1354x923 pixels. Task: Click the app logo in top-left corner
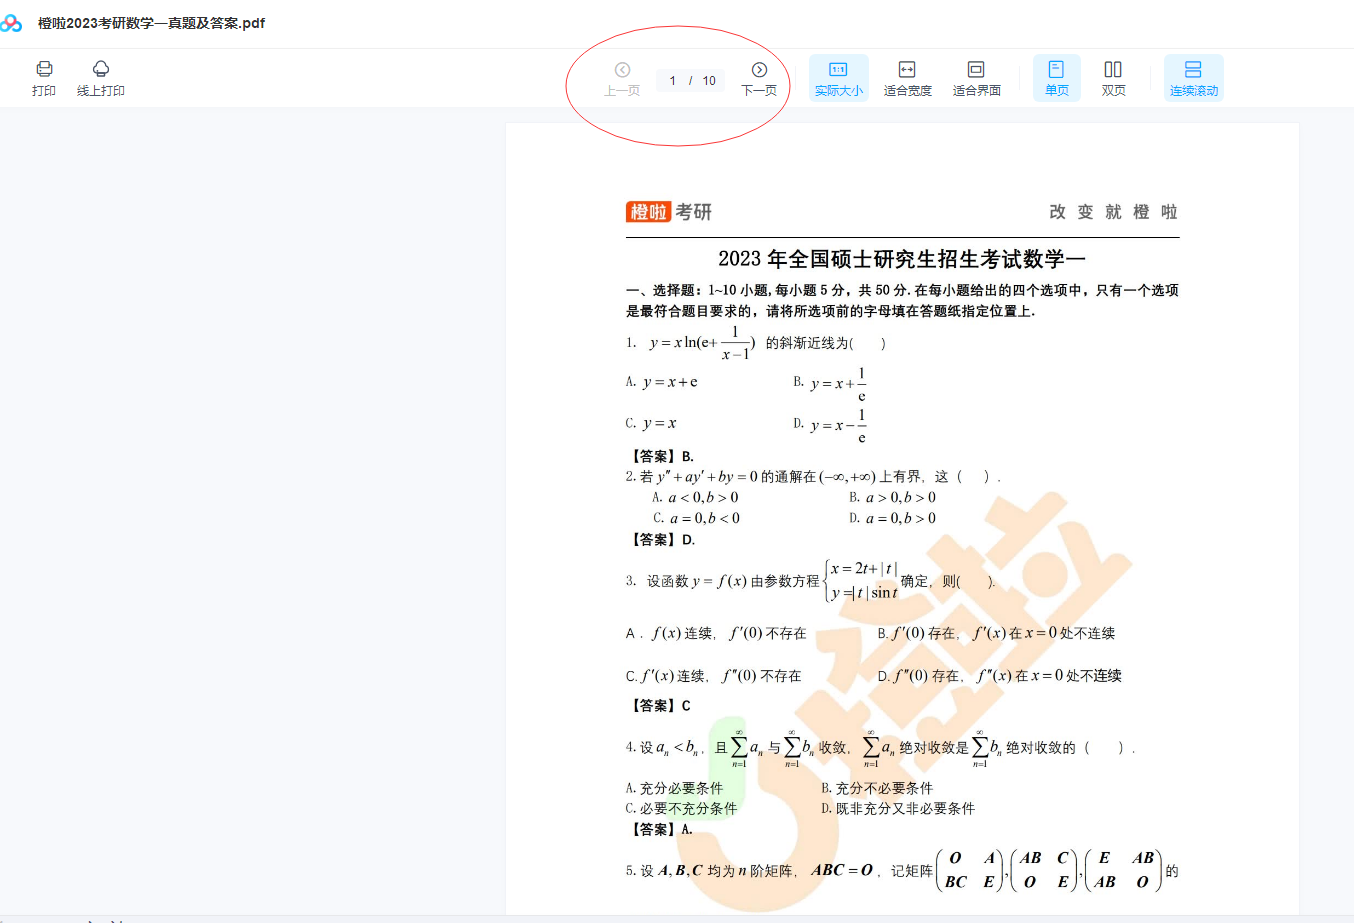pyautogui.click(x=11, y=23)
